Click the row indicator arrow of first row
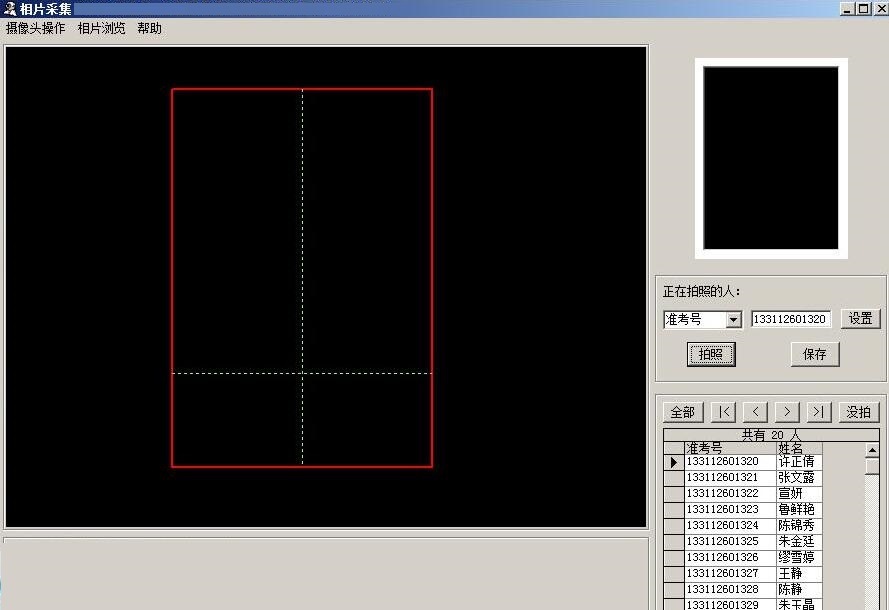The image size is (889, 610). [674, 463]
